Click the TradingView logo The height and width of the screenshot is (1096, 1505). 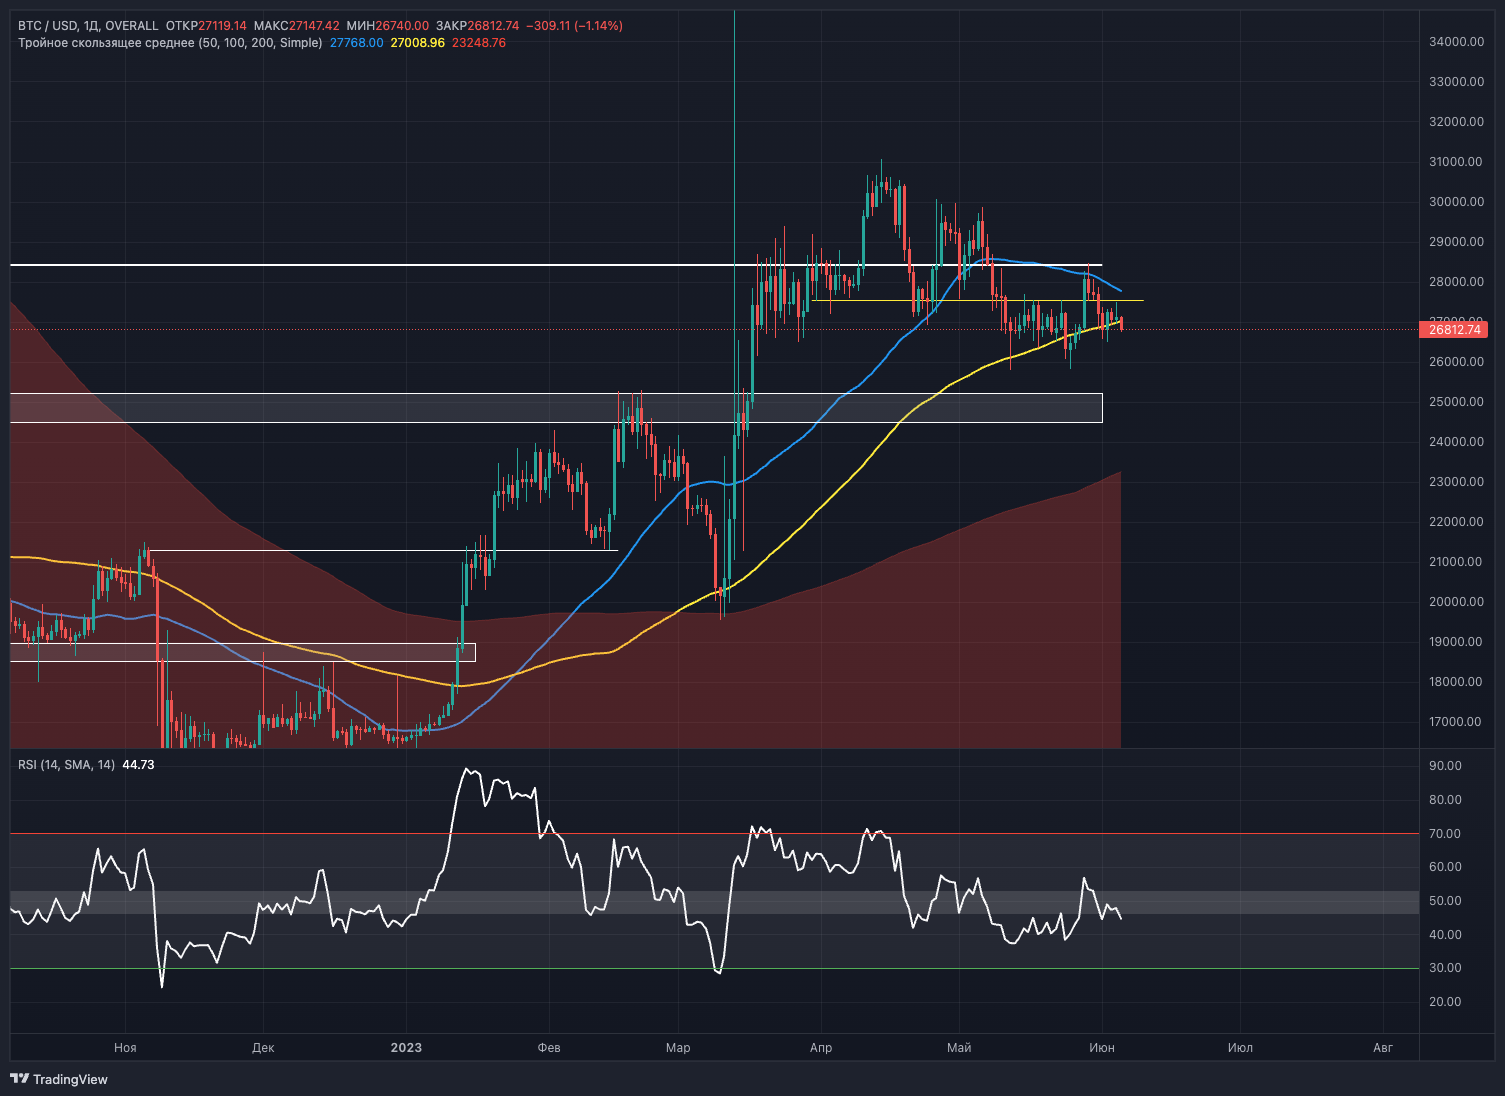click(x=59, y=1079)
